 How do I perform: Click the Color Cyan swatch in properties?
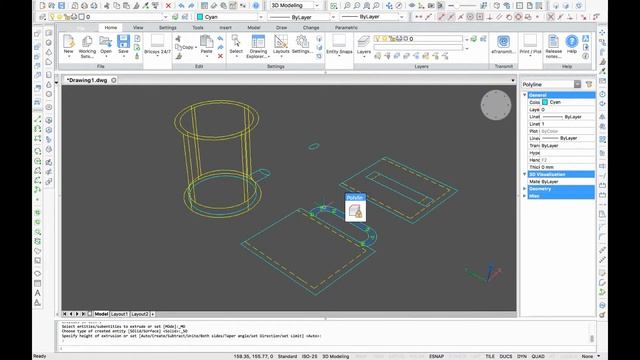pyautogui.click(x=545, y=102)
